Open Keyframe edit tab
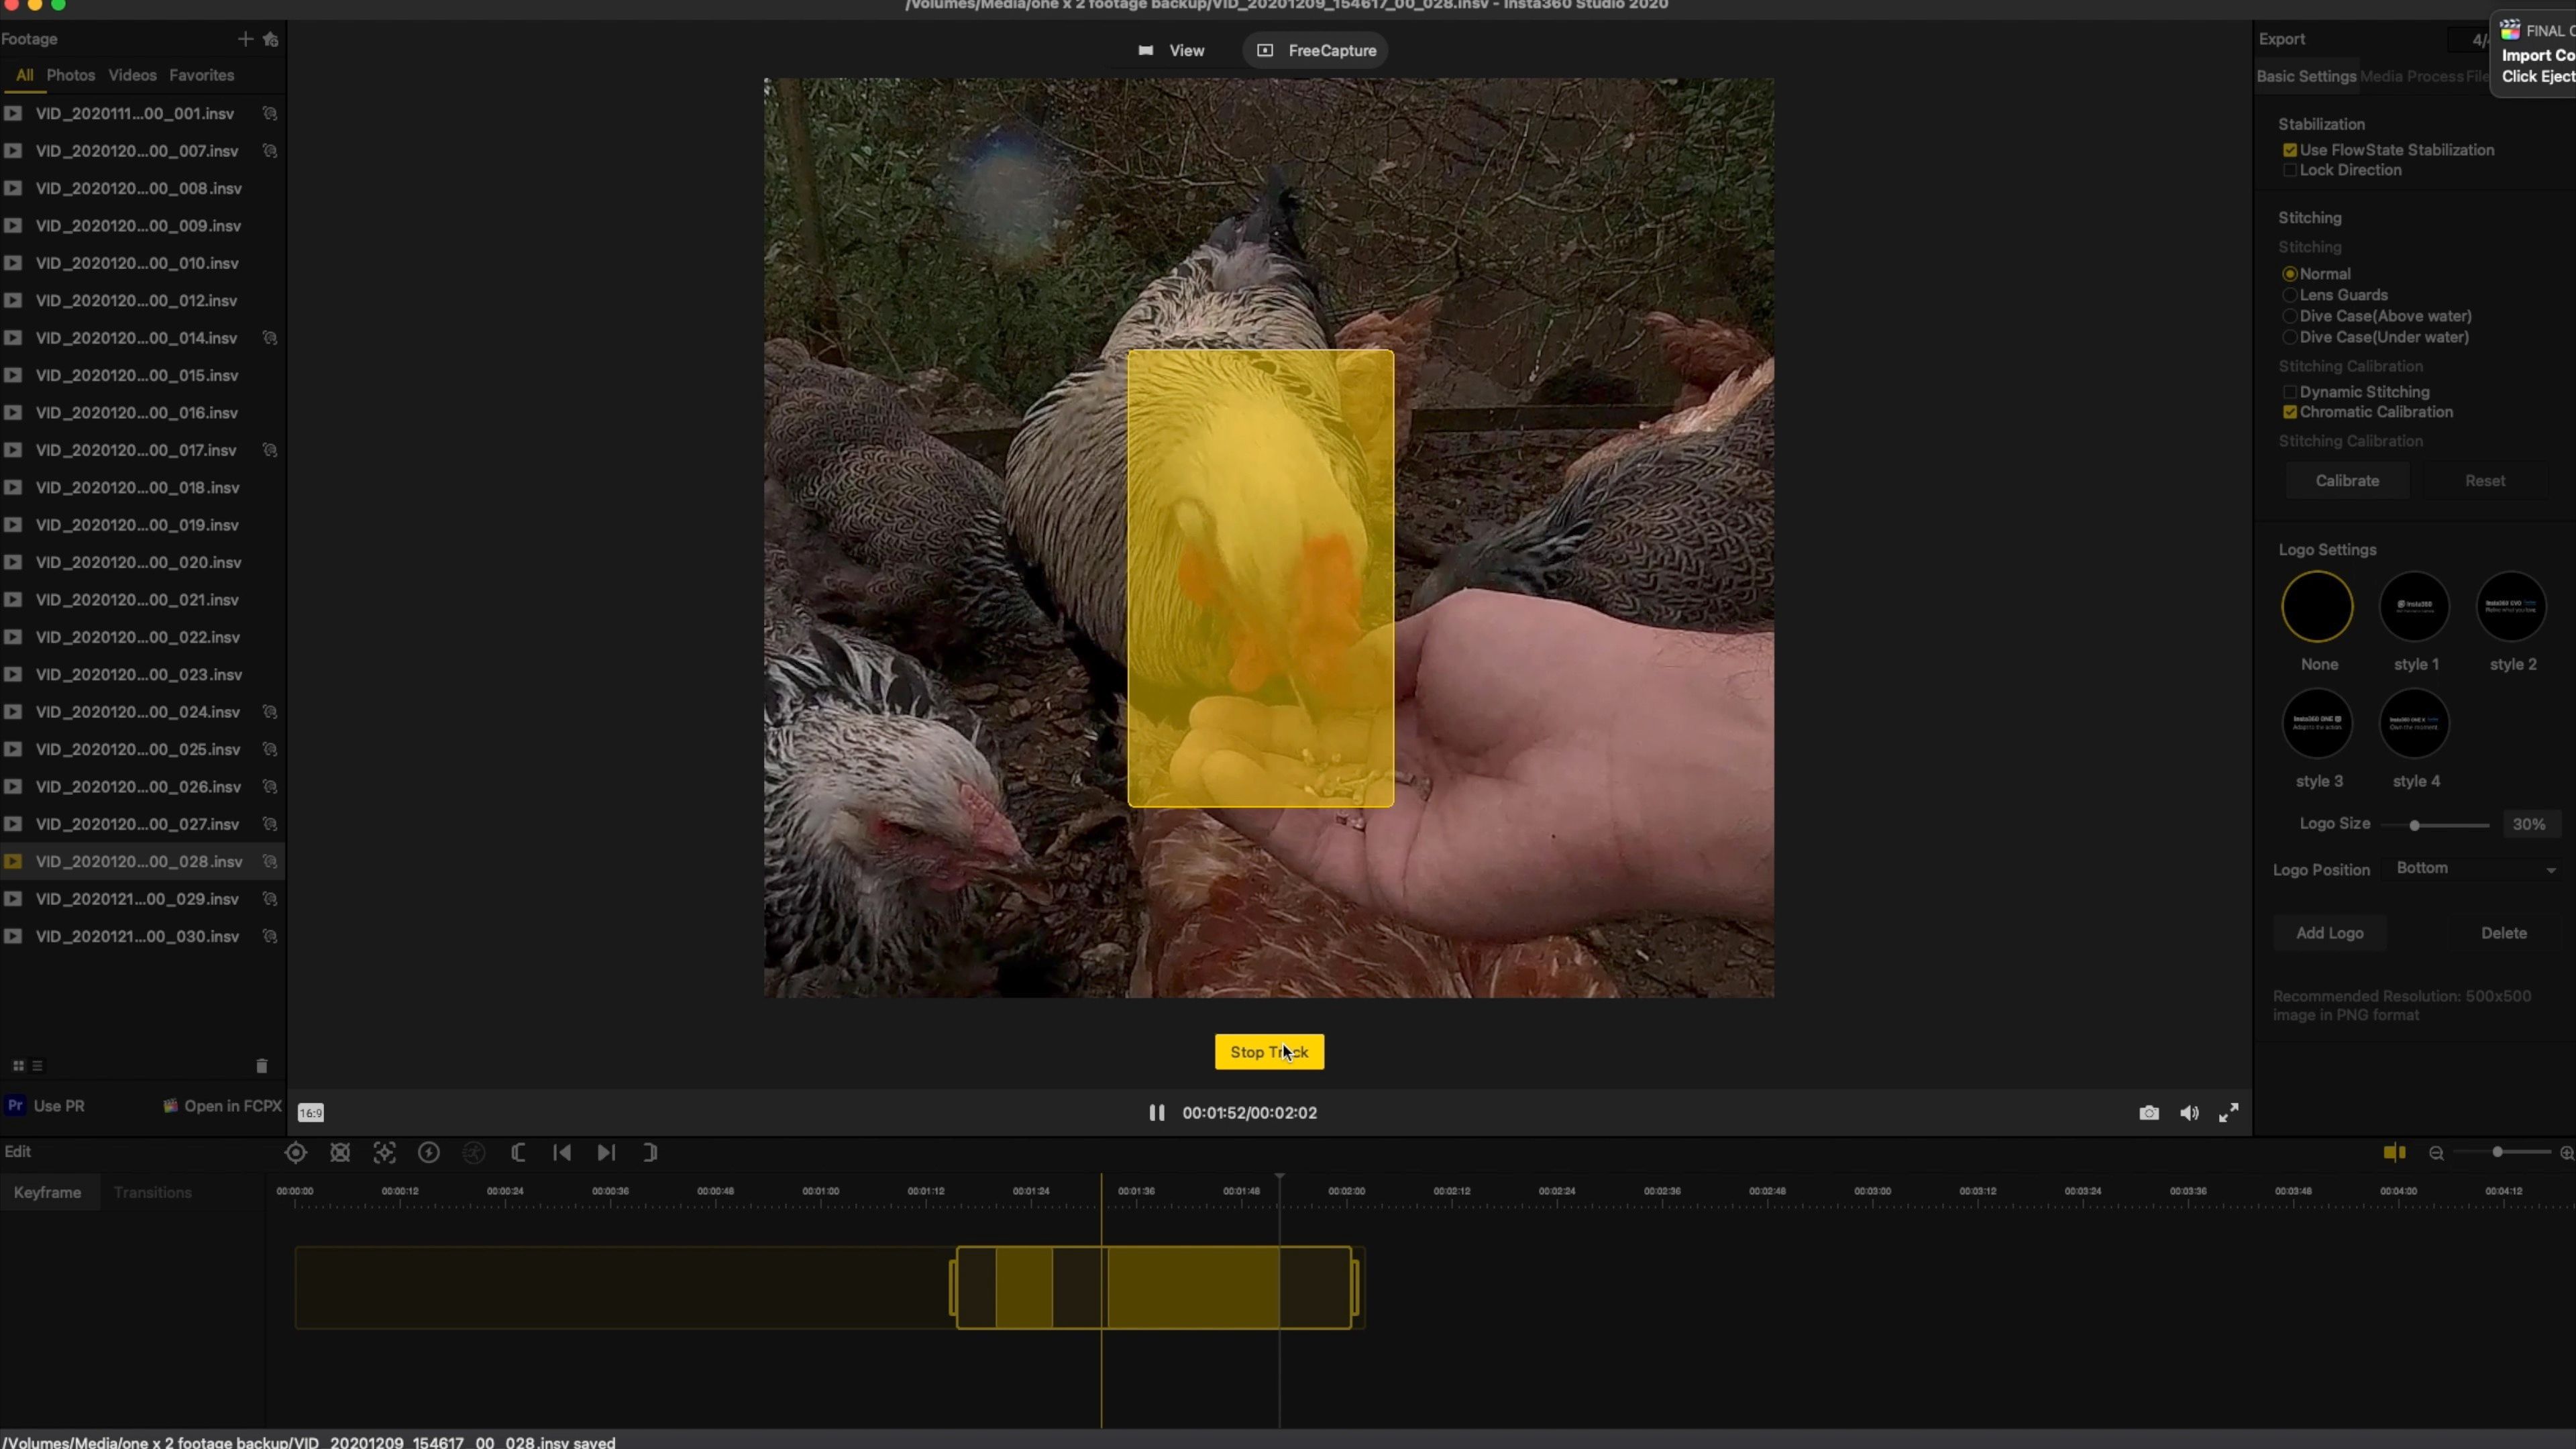 [x=47, y=1192]
